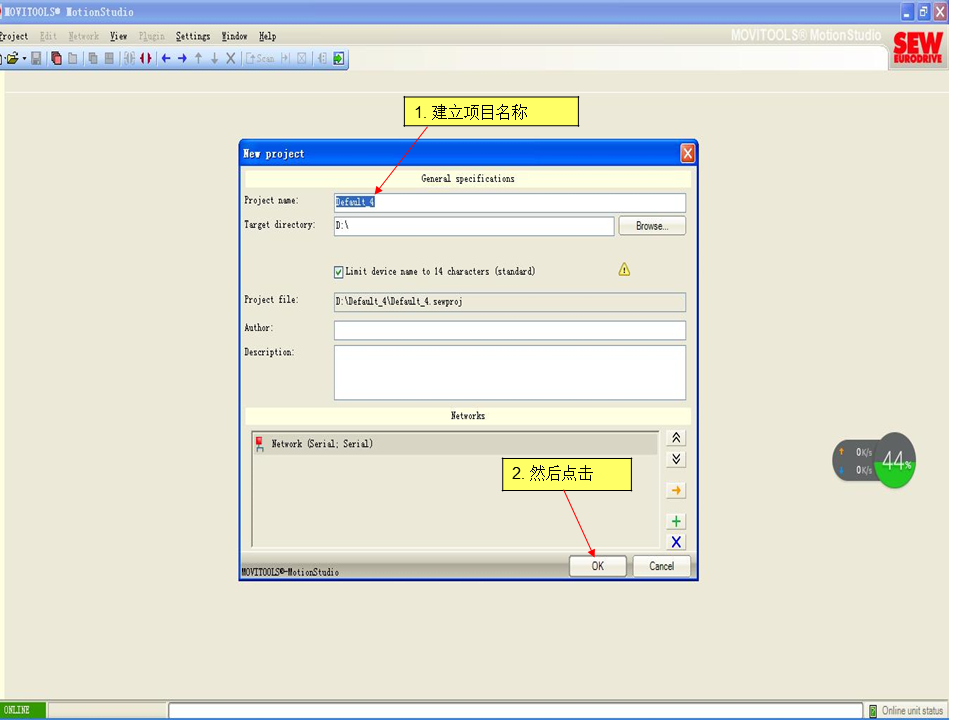Viewport: 960px width, 720px height.
Task: Move network up with double chevron up
Action: 676,438
